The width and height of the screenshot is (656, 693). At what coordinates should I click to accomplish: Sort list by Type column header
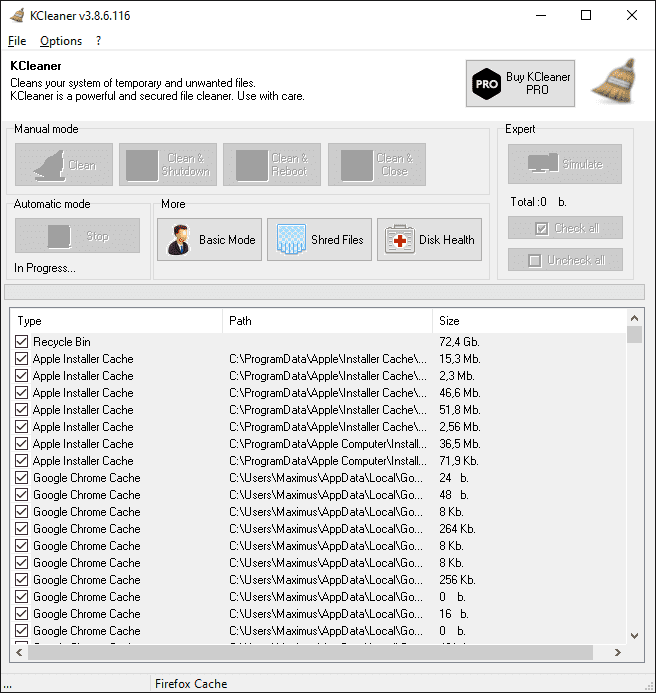[116, 321]
